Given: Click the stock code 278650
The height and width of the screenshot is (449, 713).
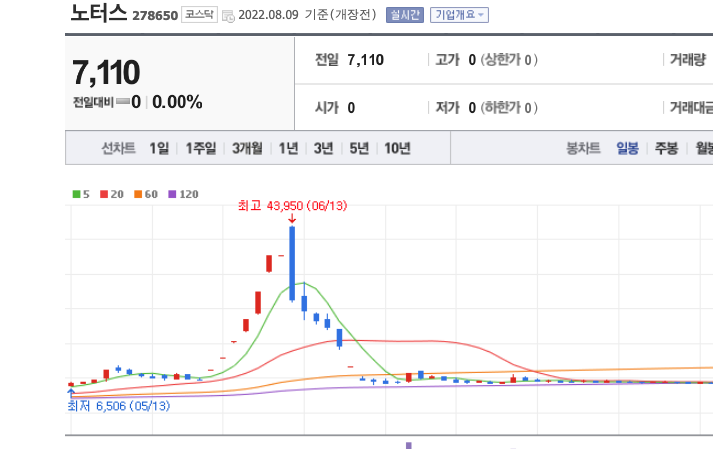Looking at the screenshot, I should coord(155,15).
